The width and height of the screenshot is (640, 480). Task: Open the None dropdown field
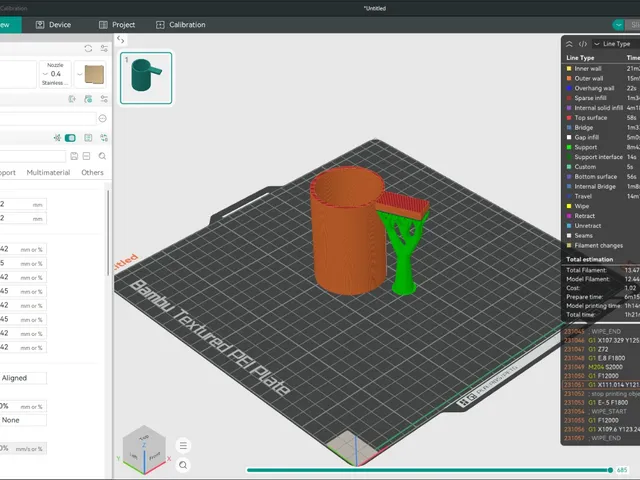point(23,420)
